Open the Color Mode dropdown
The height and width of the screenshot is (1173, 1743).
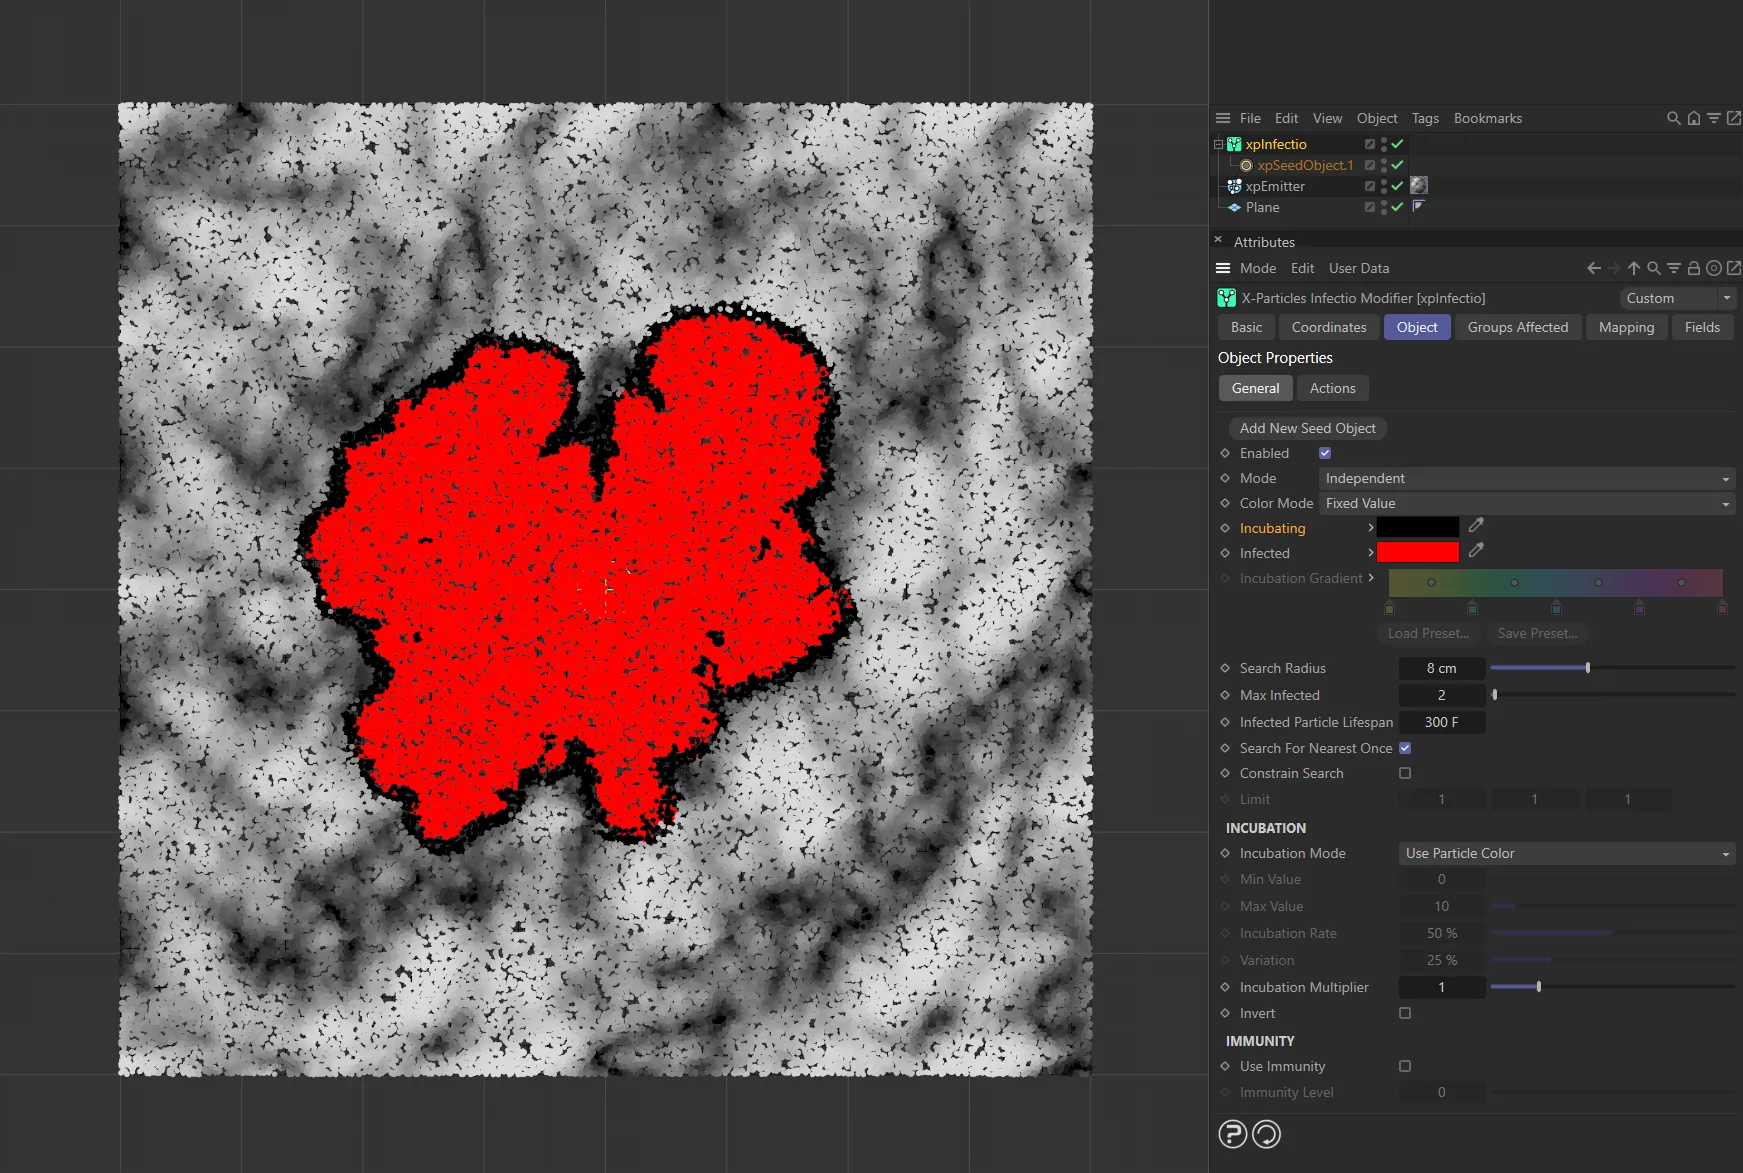(x=1525, y=503)
